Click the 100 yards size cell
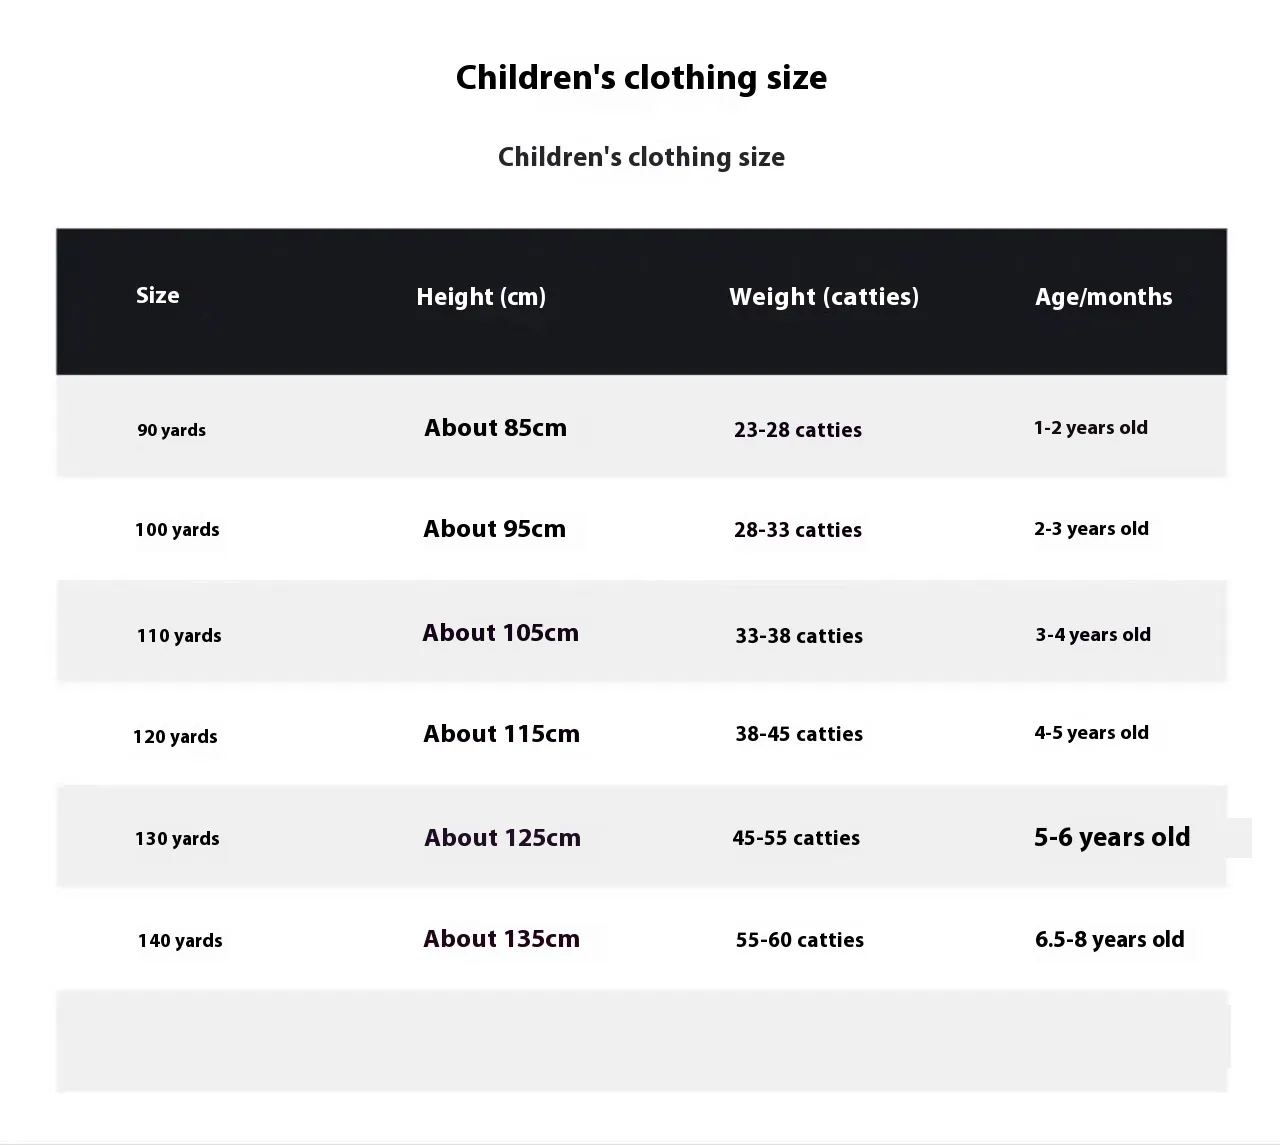The image size is (1280, 1145). point(177,530)
